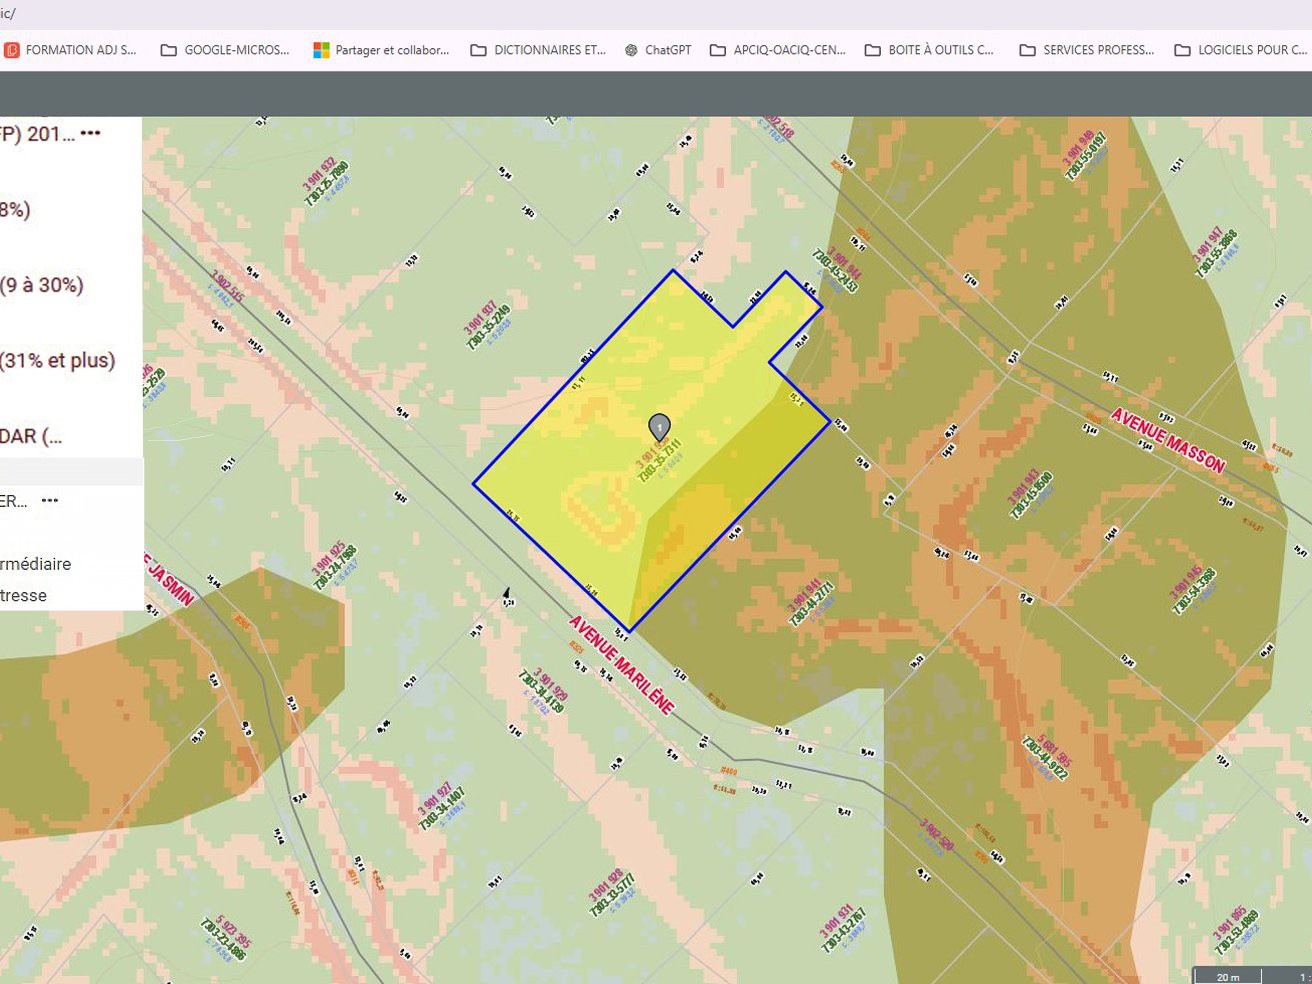
Task: Click road lot number 3 902 515
Action: (x=227, y=287)
